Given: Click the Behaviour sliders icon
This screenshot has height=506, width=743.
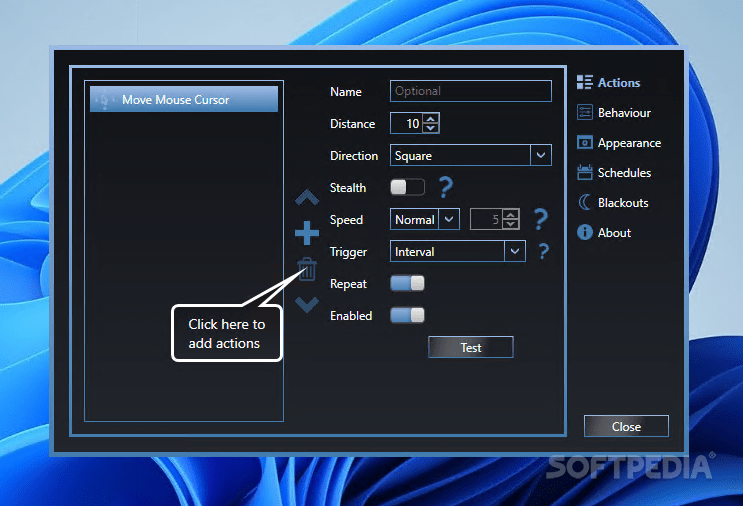Looking at the screenshot, I should tap(585, 113).
